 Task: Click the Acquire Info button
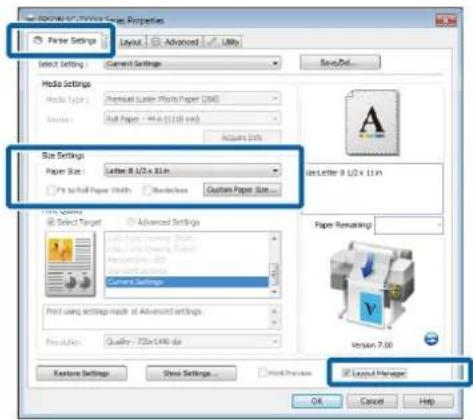point(242,138)
